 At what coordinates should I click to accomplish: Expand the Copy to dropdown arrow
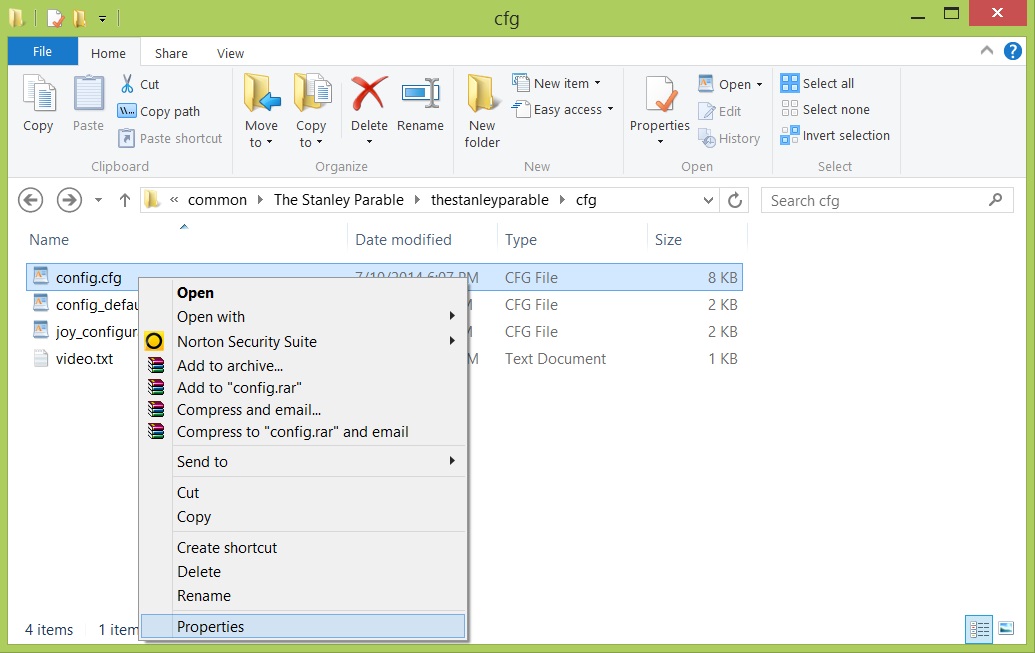319,143
